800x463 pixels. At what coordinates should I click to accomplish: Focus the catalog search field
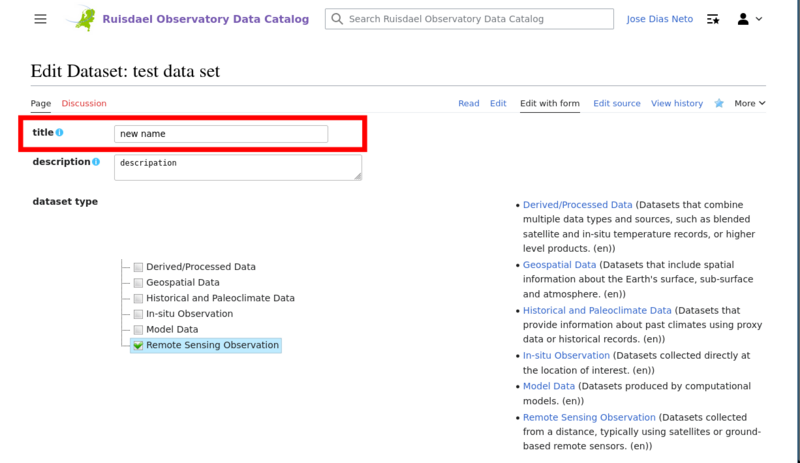[x=469, y=19]
